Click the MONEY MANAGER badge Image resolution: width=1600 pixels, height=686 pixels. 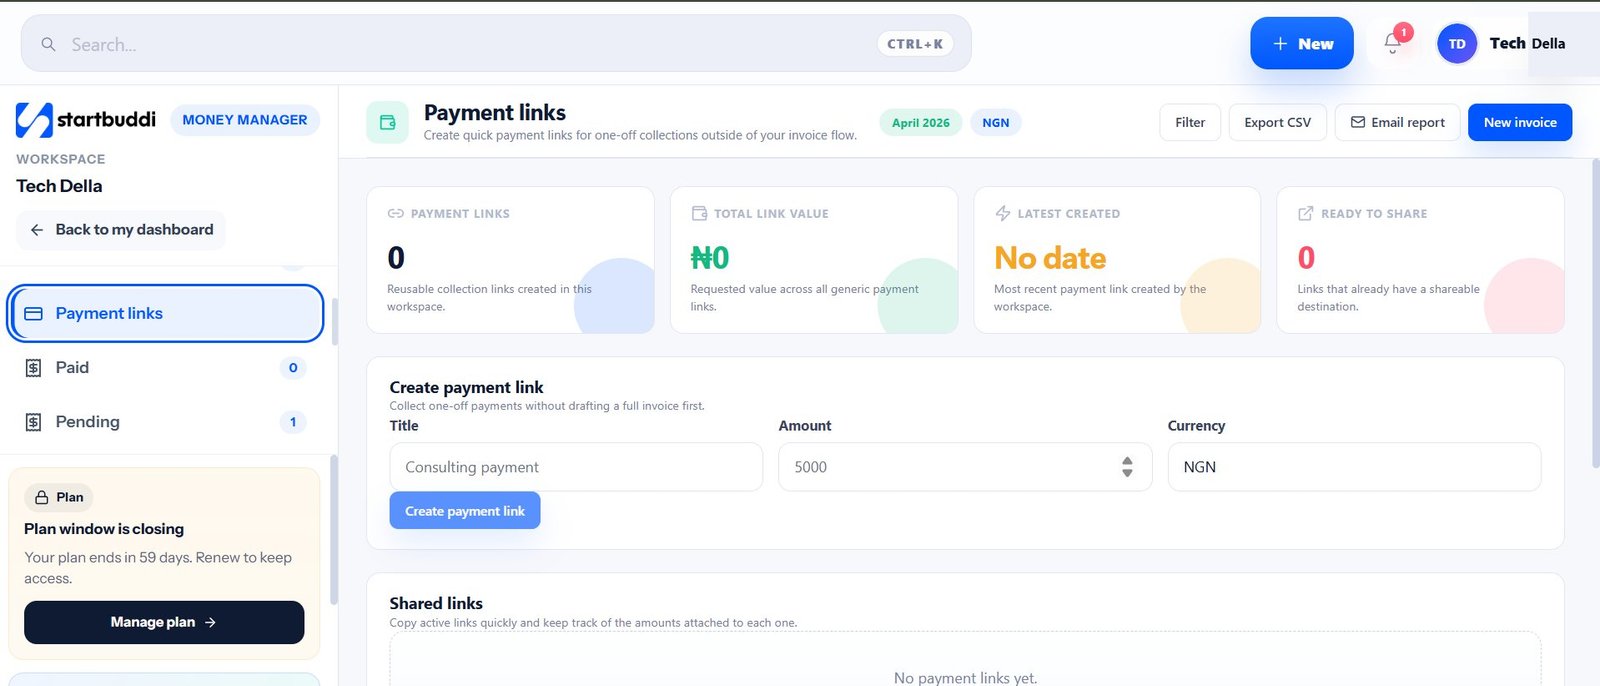245,120
